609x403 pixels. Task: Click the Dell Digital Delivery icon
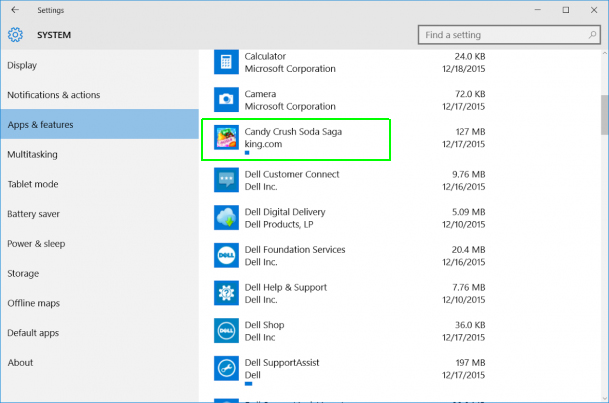(x=227, y=218)
